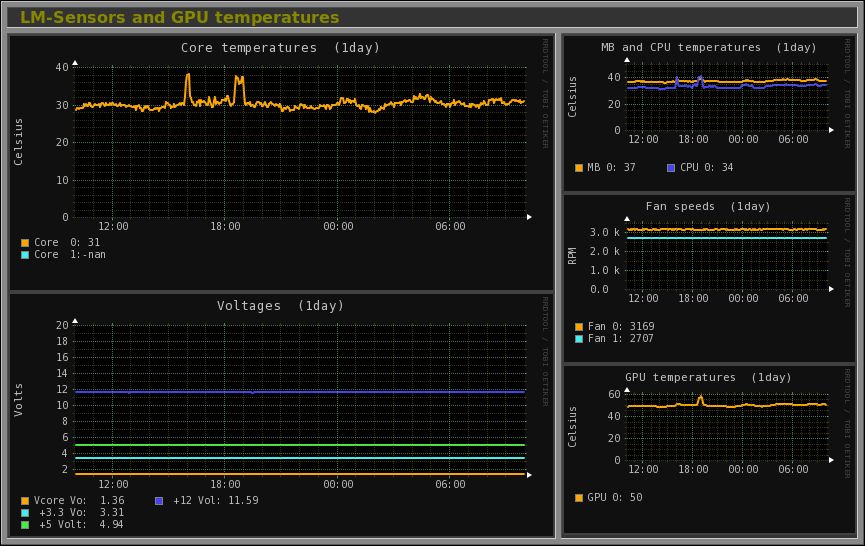The image size is (865, 546).
Task: Click the cyan +3.3 Volt legend swatch
Action: [25, 513]
